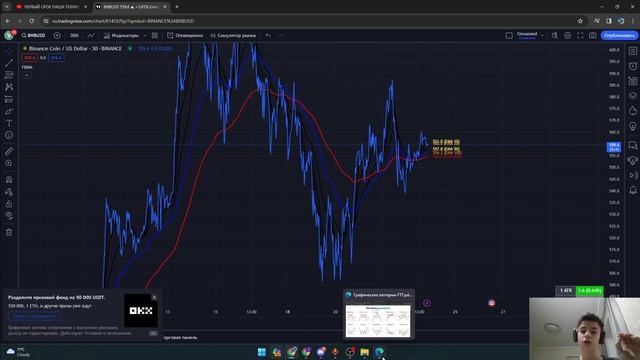Open the ideas lightbulb panel

pos(633,126)
